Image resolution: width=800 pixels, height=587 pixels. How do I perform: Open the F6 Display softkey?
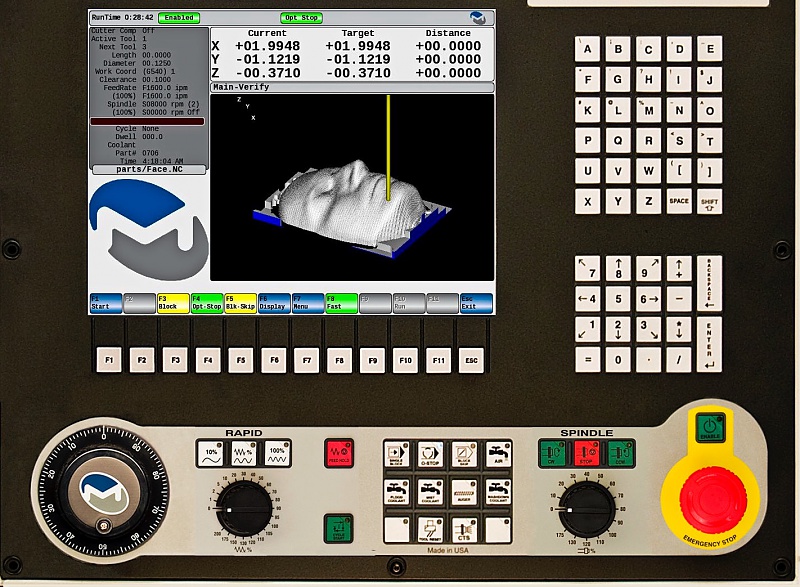274,303
